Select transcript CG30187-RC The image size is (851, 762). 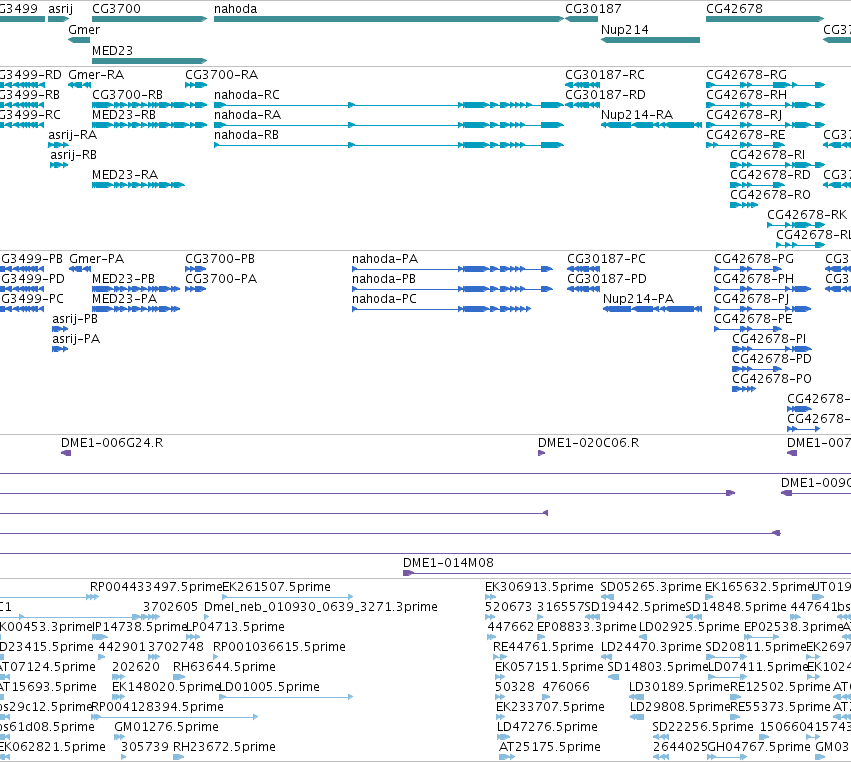pos(582,85)
